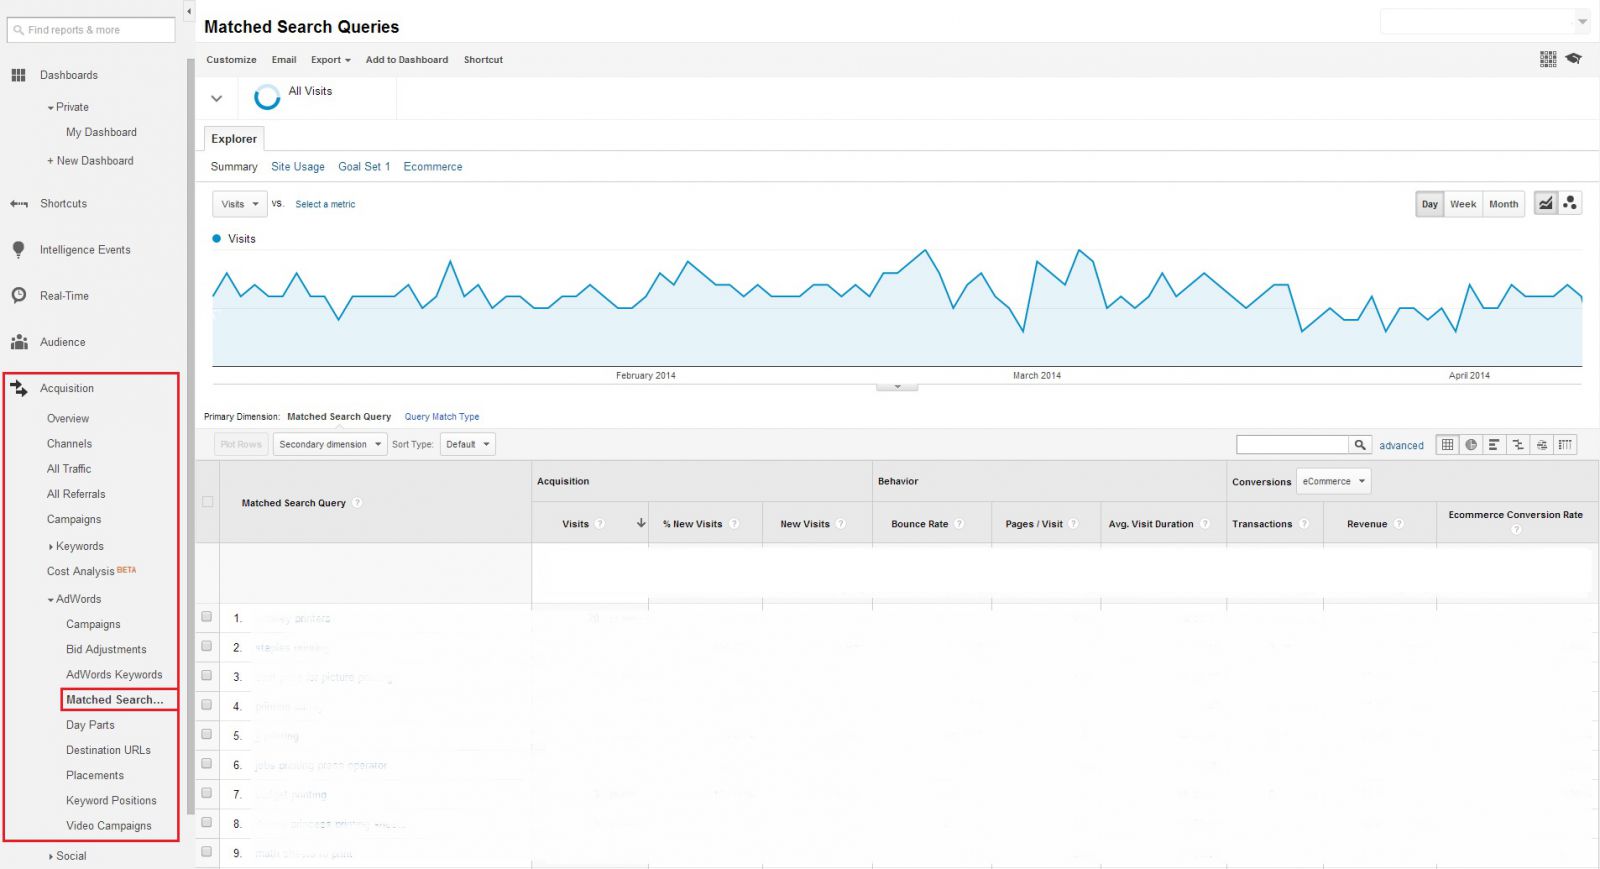Expand the eCommerce conversions dropdown
The image size is (1600, 869).
1333,482
